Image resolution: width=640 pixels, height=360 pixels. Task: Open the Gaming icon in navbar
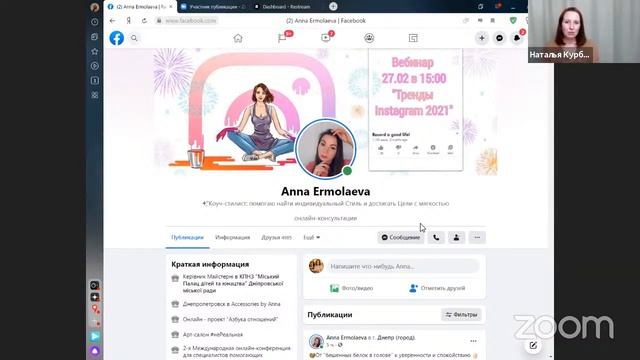413,38
